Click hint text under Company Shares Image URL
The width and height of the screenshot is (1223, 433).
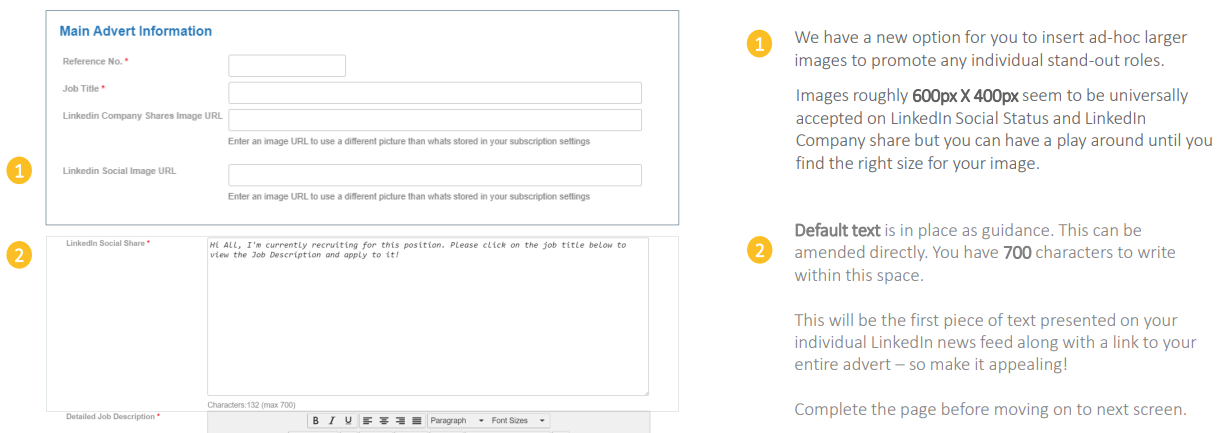(409, 141)
